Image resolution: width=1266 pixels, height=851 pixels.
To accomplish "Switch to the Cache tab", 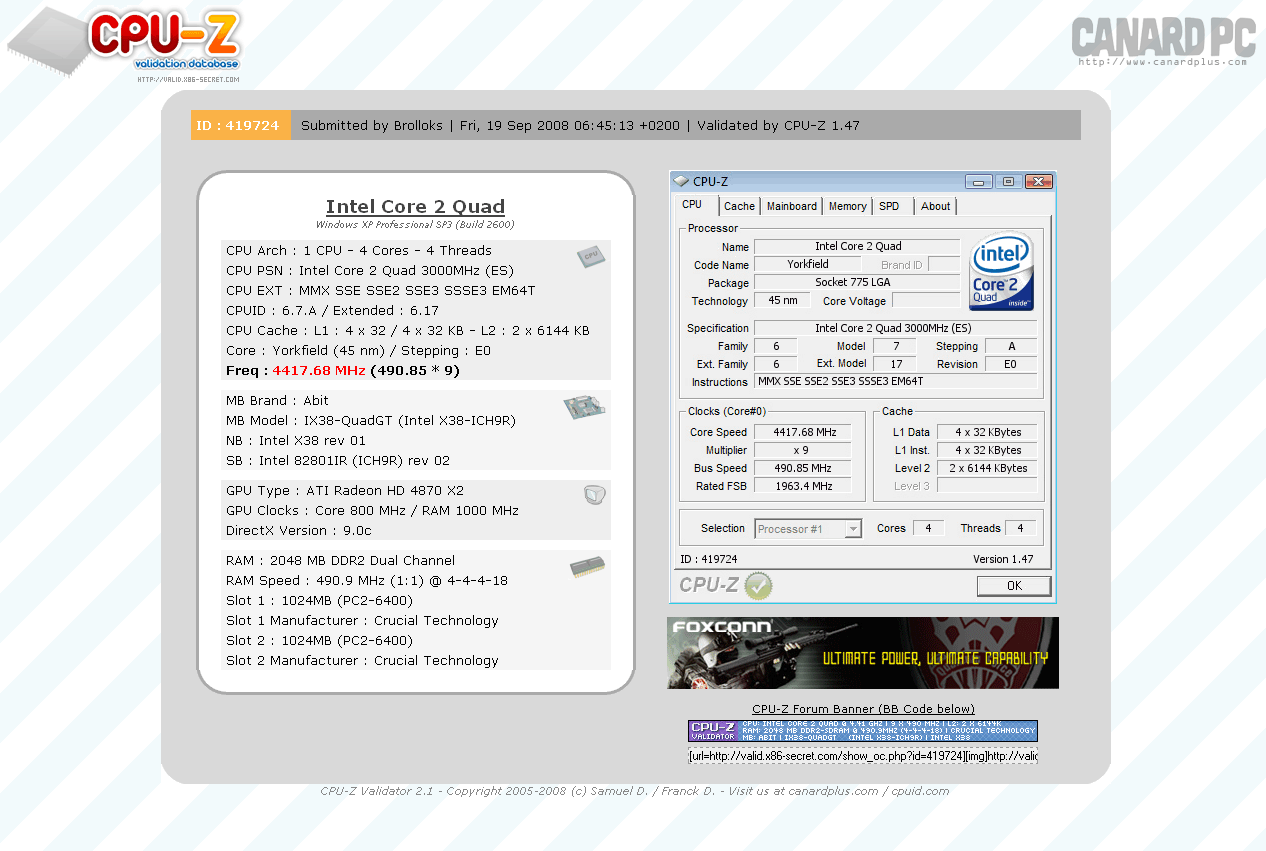I will pyautogui.click(x=740, y=206).
